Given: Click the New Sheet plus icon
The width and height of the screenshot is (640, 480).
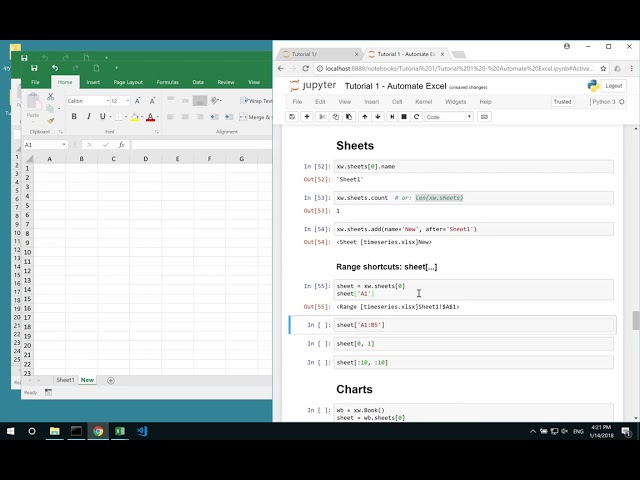Looking at the screenshot, I should [x=111, y=380].
